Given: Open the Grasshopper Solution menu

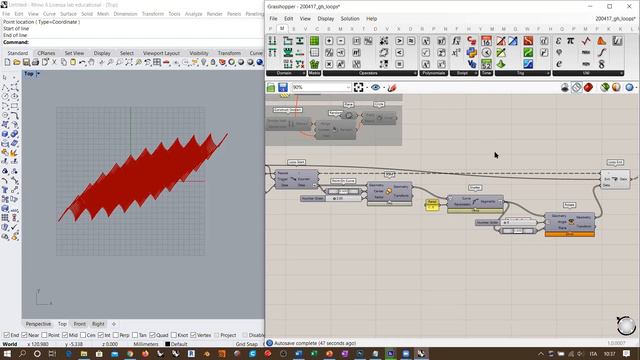Looking at the screenshot, I should pyautogui.click(x=350, y=19).
